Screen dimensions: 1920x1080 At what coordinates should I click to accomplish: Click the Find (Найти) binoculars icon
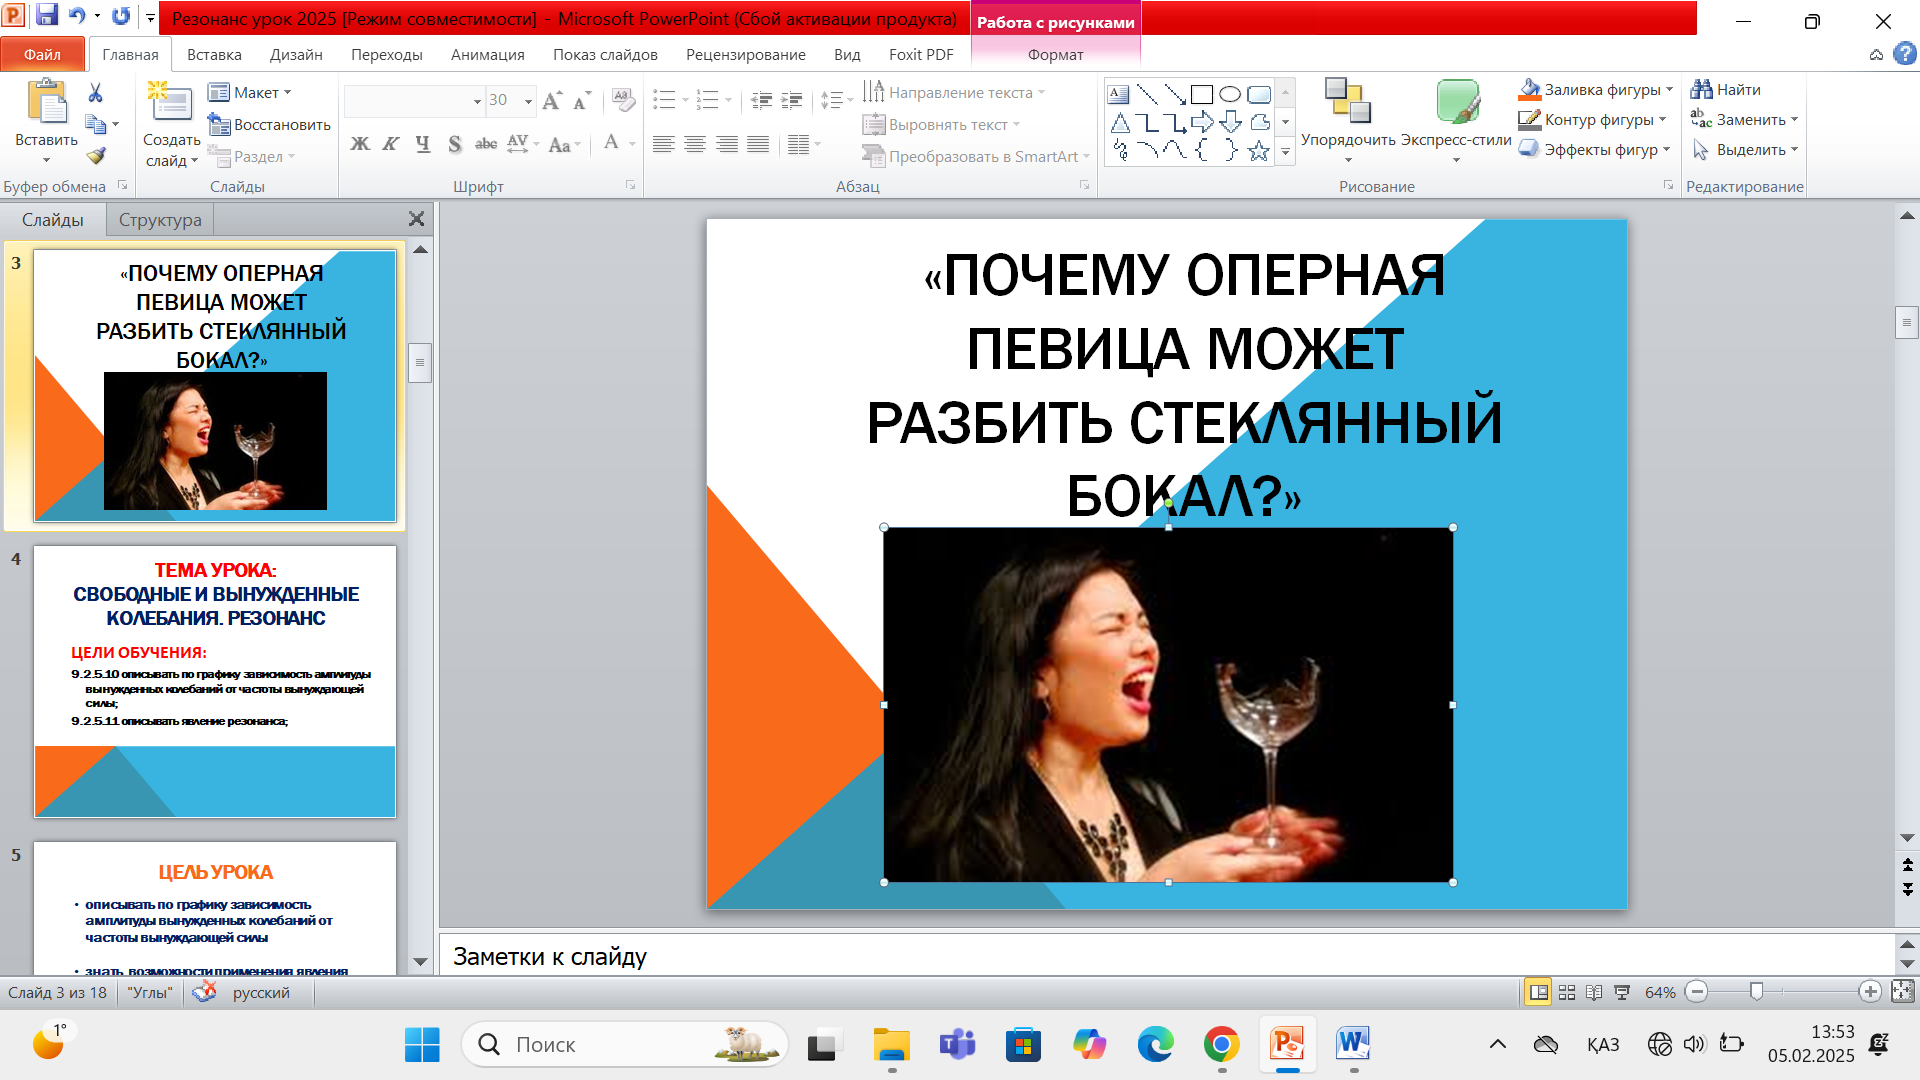[x=1702, y=90]
